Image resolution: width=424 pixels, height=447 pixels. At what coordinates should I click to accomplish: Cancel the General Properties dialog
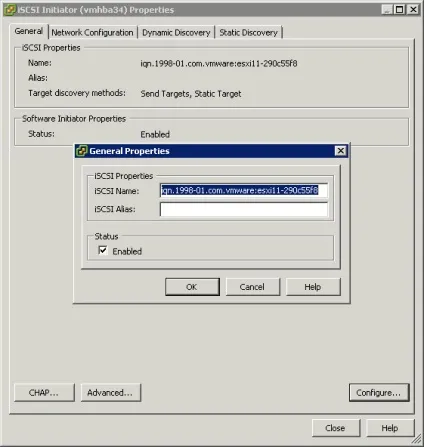coord(252,287)
